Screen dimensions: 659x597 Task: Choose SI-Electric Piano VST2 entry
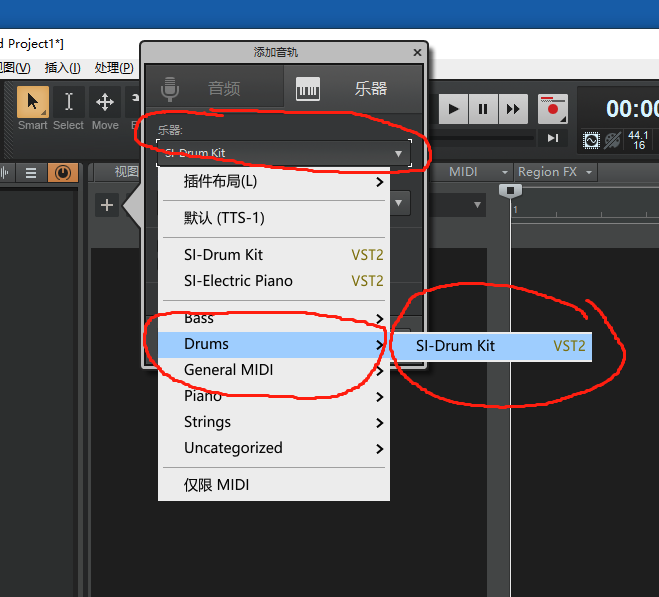tap(274, 281)
